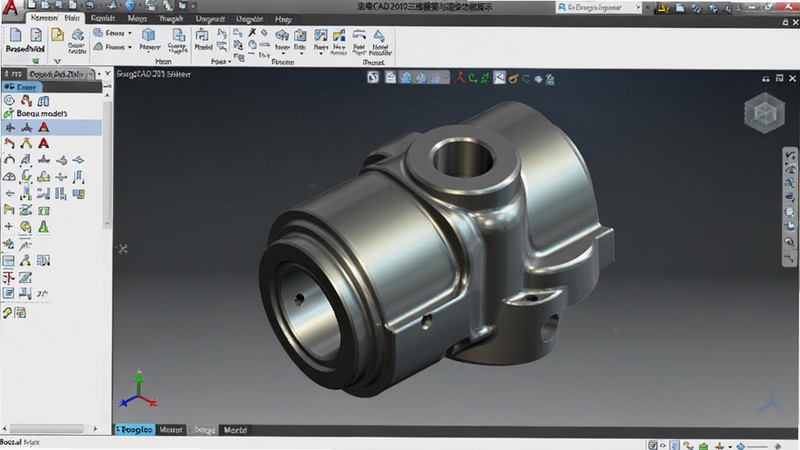Switch to the 'Monrt' bottom tab
The image size is (800, 450).
[x=171, y=430]
